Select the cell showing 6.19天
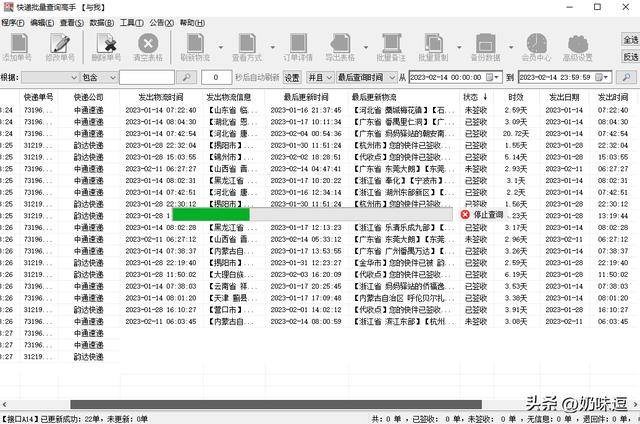Screen dimensions: 640x424 [516, 275]
